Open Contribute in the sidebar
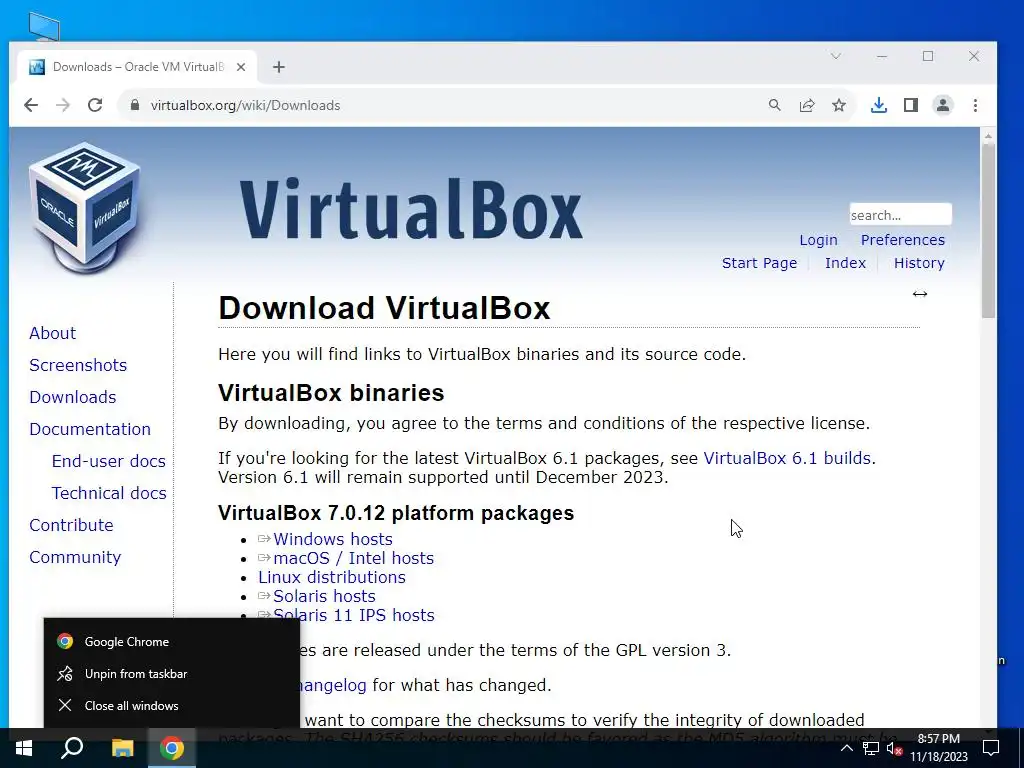Image resolution: width=1024 pixels, height=768 pixels. tap(71, 525)
